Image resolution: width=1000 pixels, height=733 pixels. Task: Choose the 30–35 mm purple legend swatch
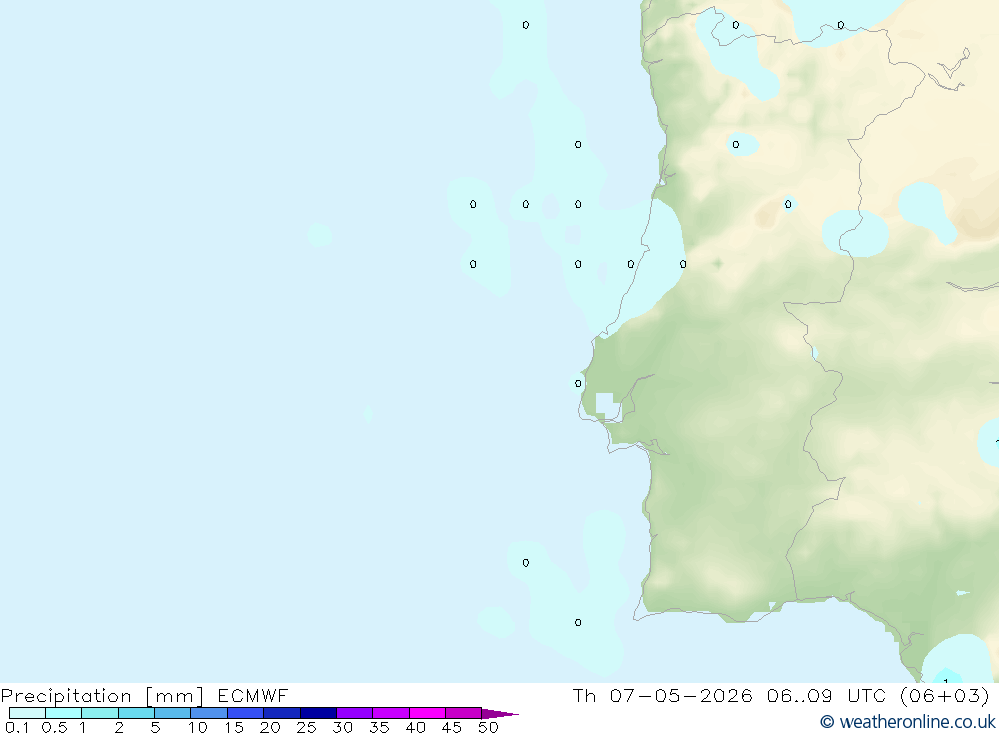pyautogui.click(x=354, y=713)
